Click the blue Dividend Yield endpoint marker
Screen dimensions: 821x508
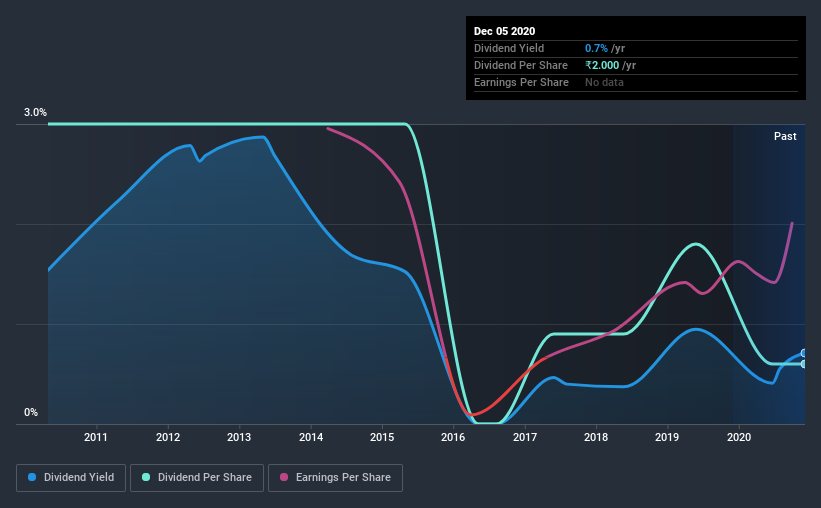point(804,354)
